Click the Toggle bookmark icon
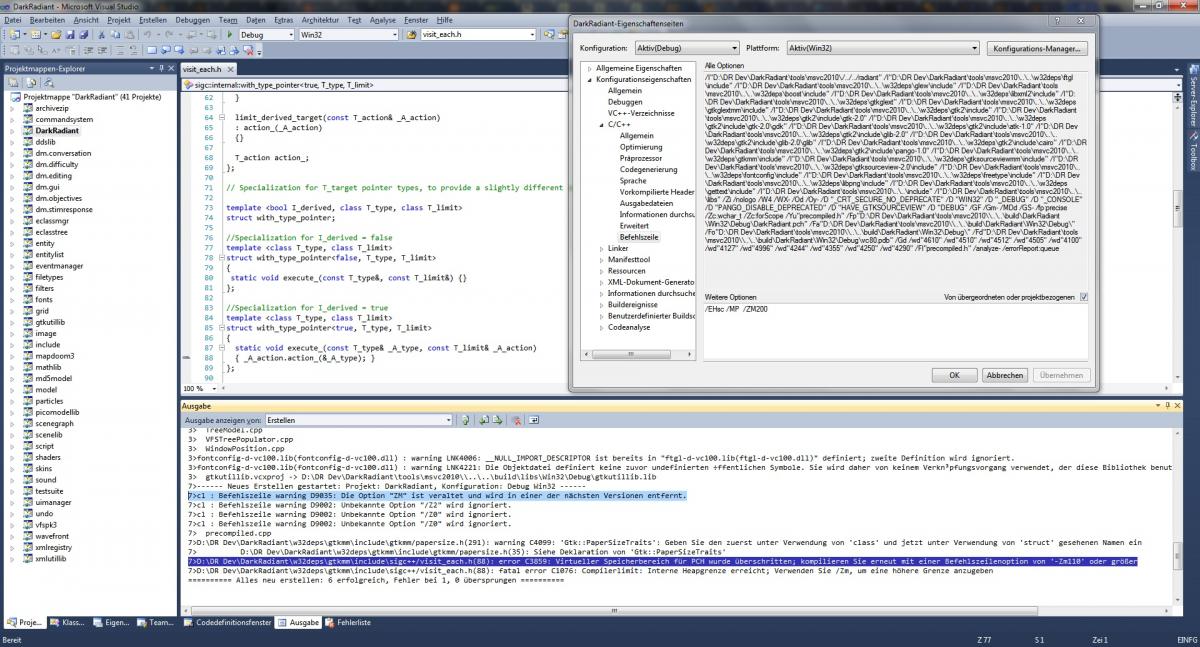Image resolution: width=1200 pixels, height=647 pixels. click(152, 50)
